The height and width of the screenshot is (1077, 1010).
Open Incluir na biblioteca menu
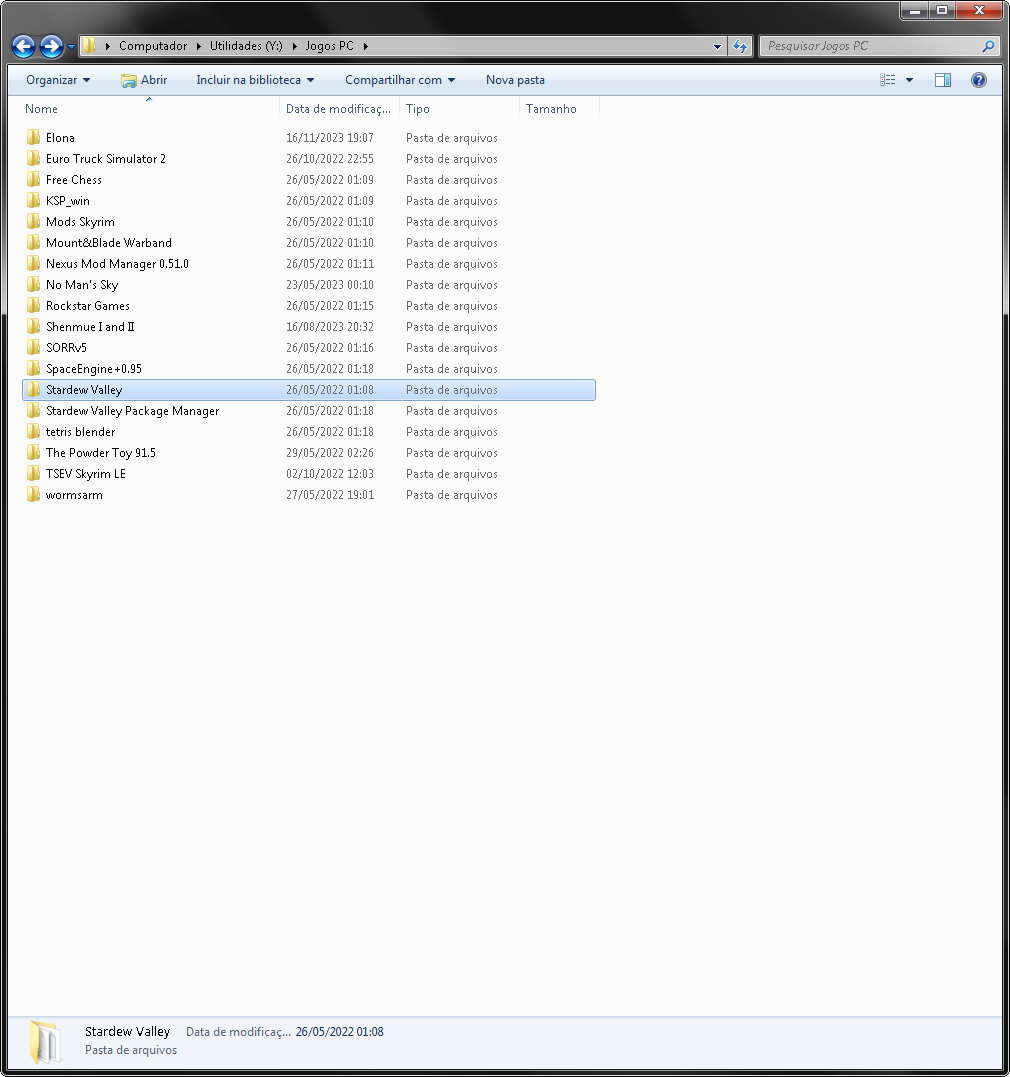point(255,80)
